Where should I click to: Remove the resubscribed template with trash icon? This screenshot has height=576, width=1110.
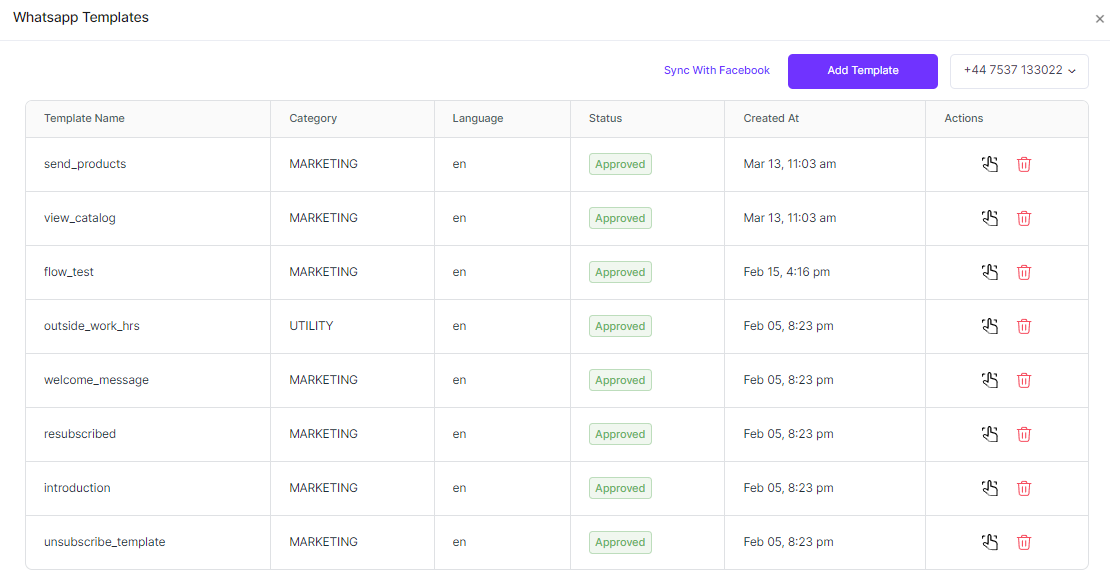1024,434
